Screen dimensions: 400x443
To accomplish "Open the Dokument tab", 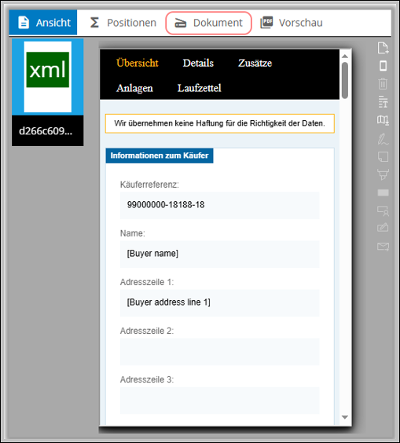I will (x=208, y=23).
